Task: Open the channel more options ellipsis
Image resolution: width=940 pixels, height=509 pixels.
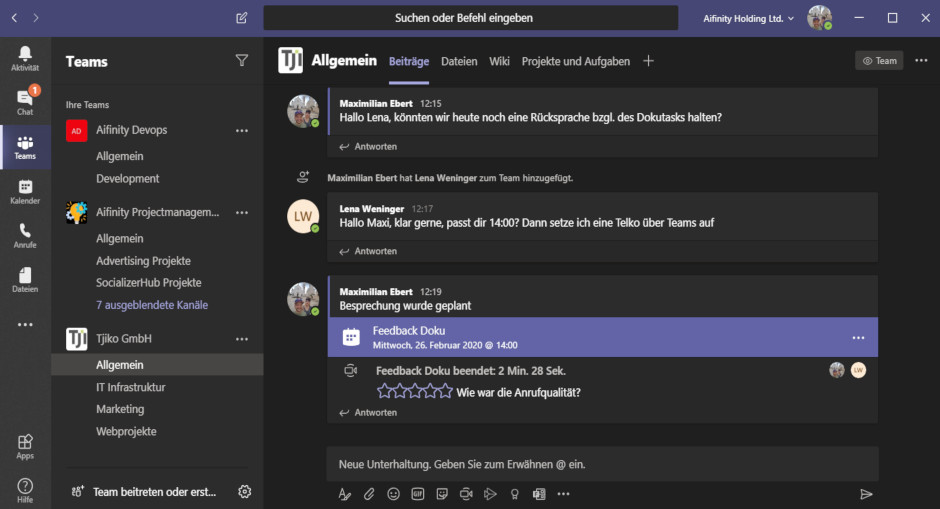Action: [x=921, y=61]
